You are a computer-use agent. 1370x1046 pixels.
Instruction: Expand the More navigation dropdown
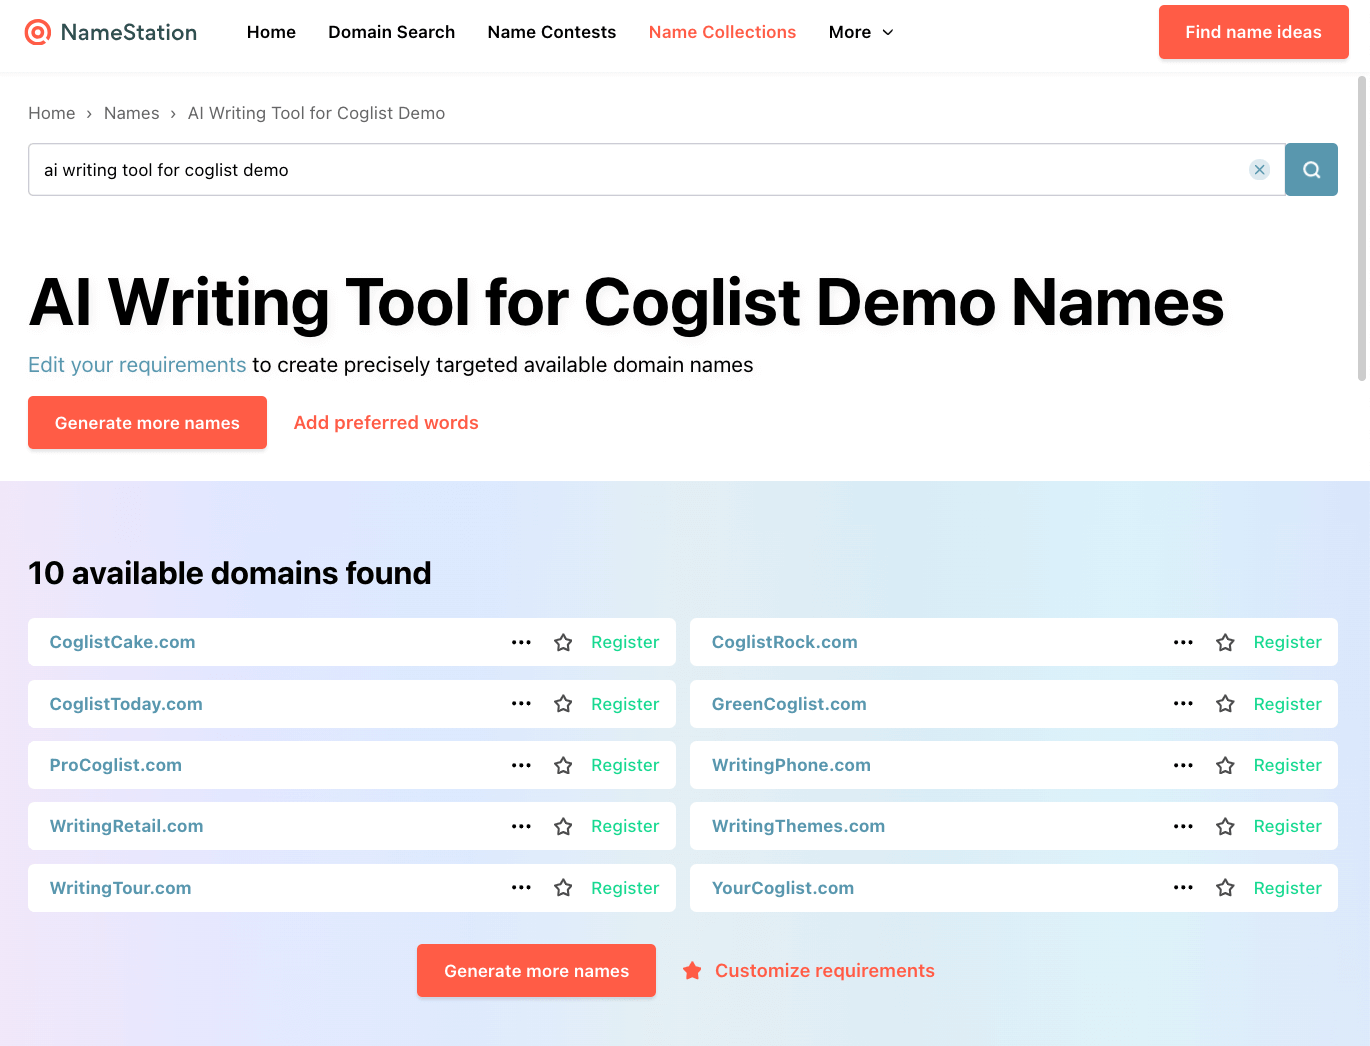coord(861,32)
